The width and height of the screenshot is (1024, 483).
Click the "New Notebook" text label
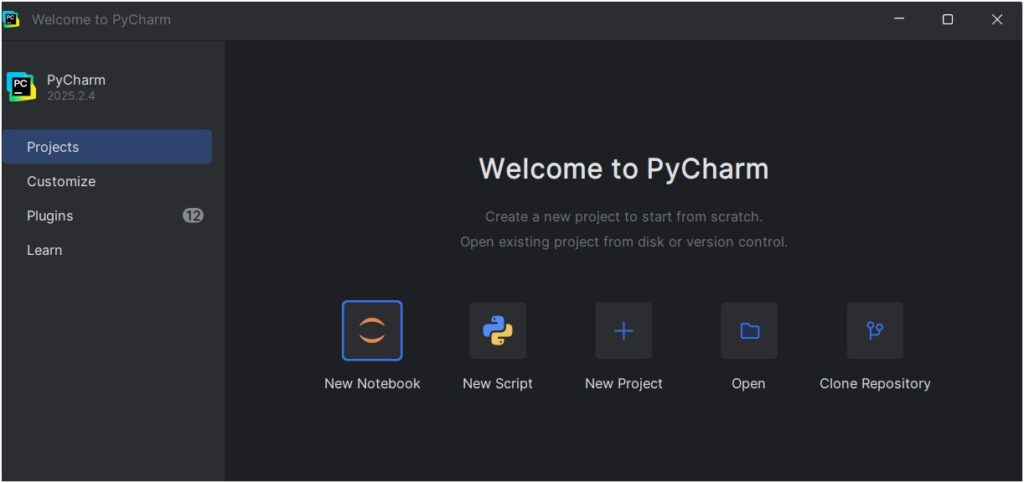click(372, 384)
